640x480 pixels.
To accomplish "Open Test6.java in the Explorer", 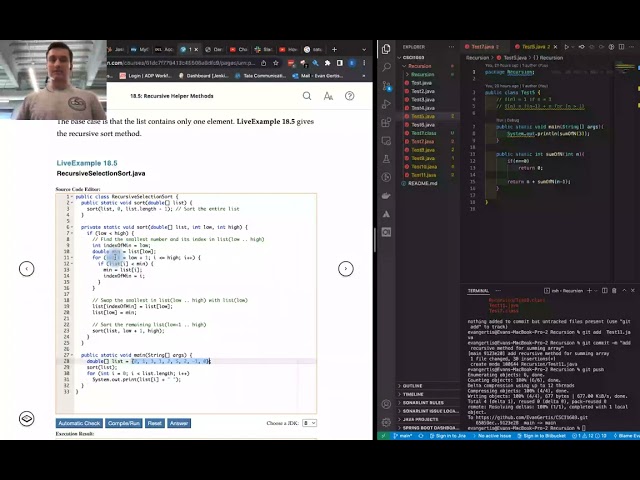I will pos(427,124).
